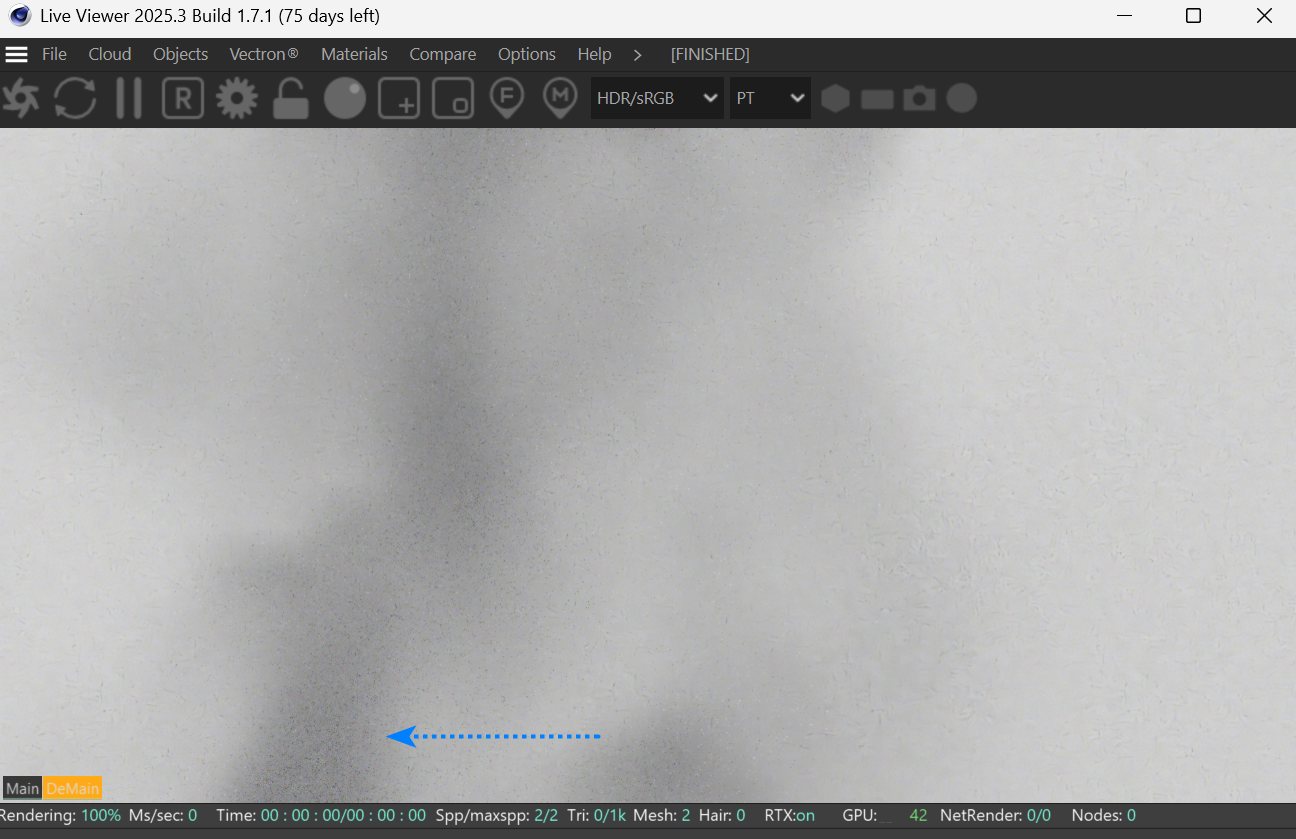Open render settings gear icon
This screenshot has width=1296, height=839.
(237, 99)
